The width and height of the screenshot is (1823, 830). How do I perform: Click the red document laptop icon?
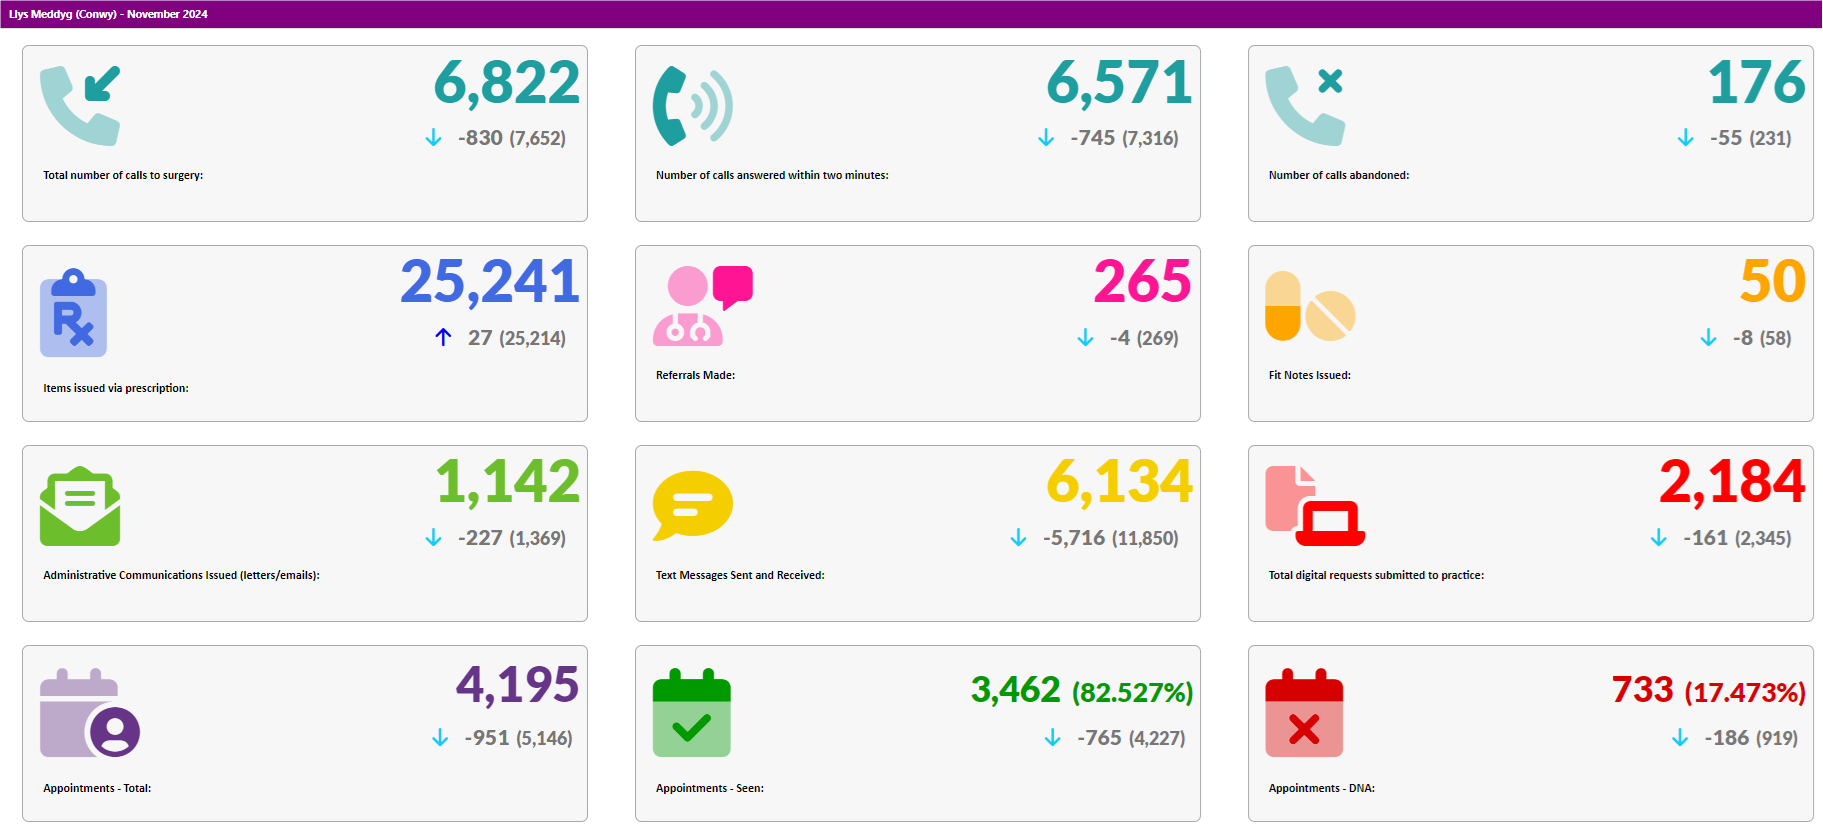(1315, 506)
